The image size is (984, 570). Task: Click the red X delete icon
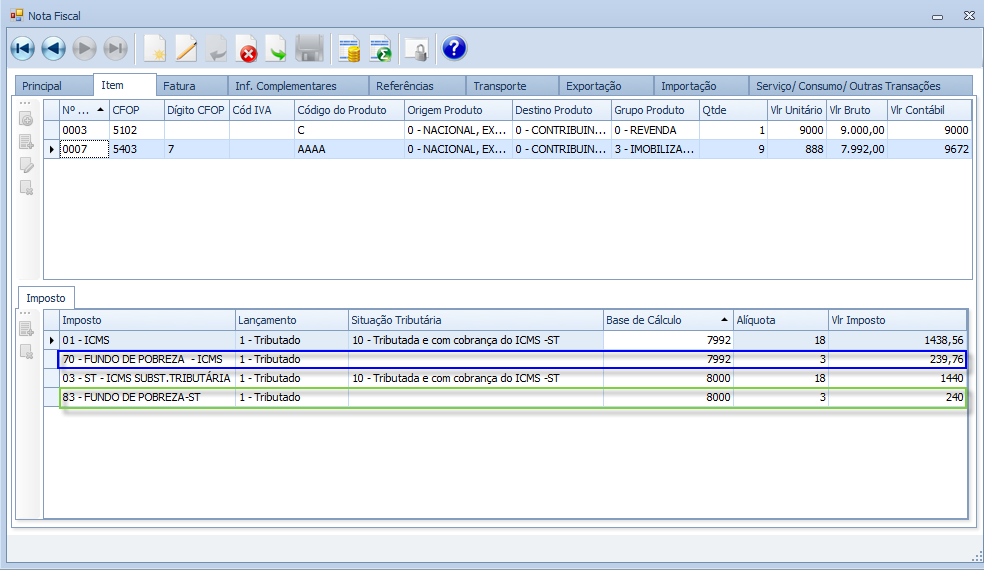coord(246,48)
